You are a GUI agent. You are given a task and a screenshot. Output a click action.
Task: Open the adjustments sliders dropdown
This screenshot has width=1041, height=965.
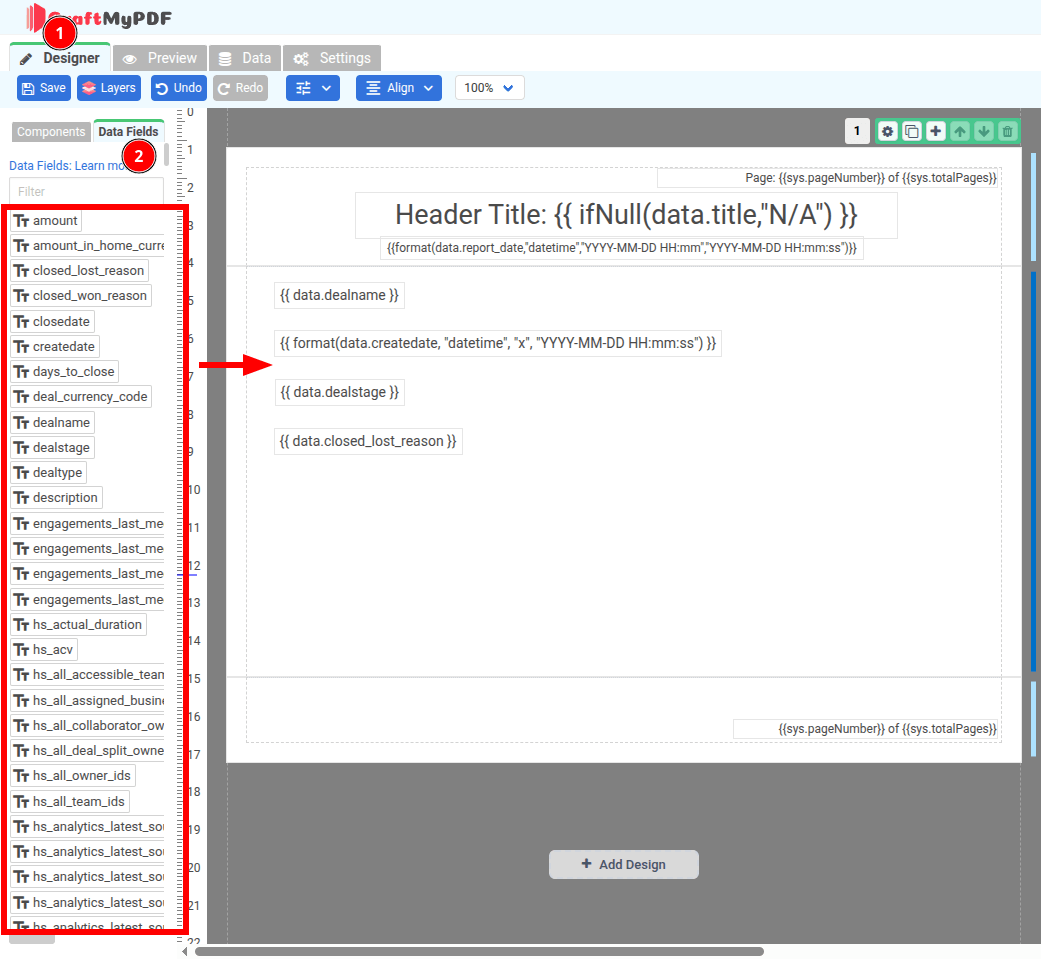[313, 88]
